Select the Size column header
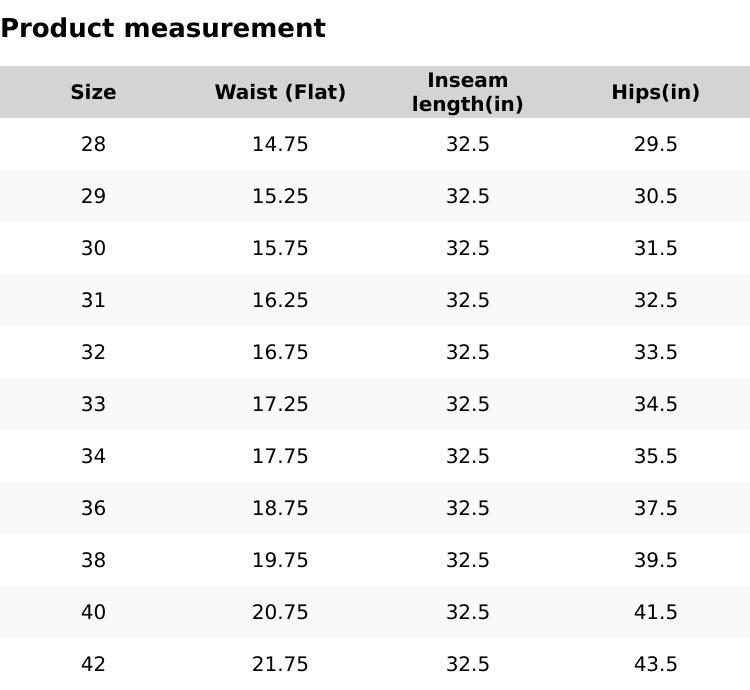 (x=93, y=92)
